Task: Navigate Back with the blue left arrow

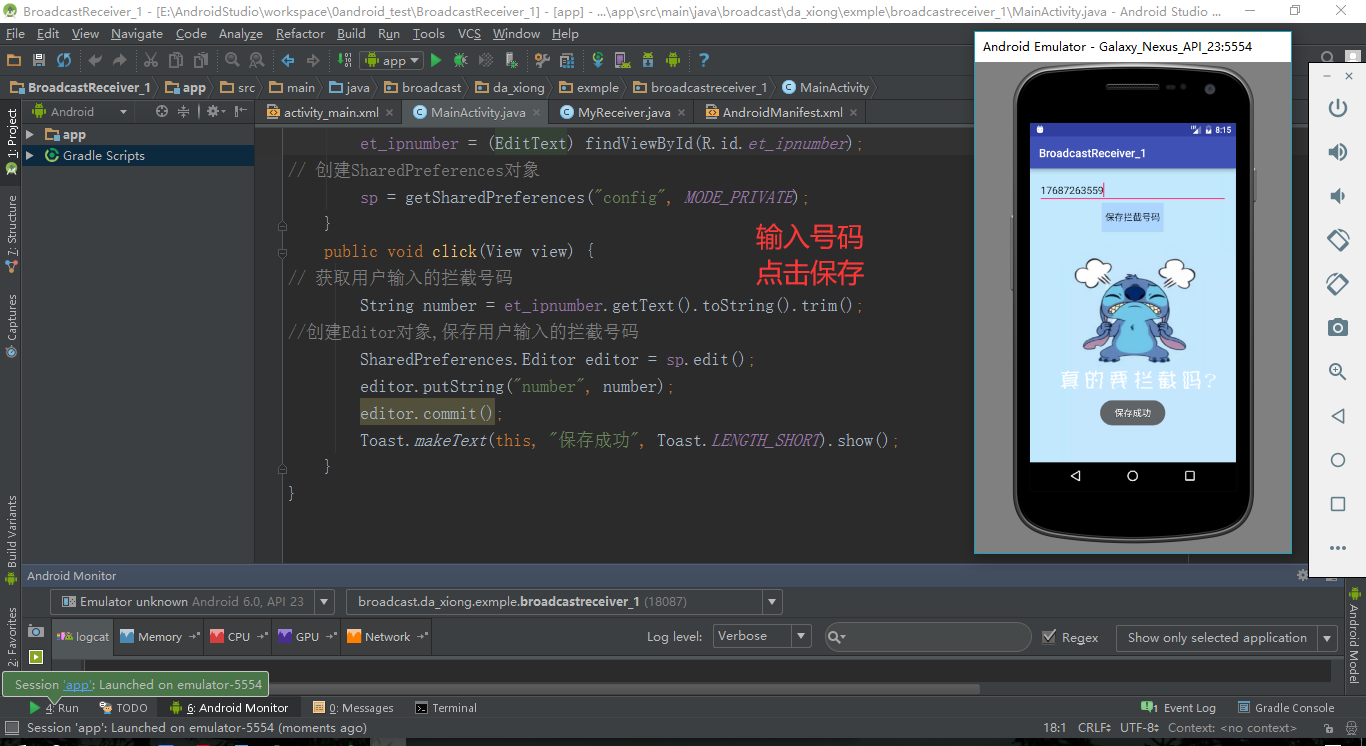Action: [288, 60]
